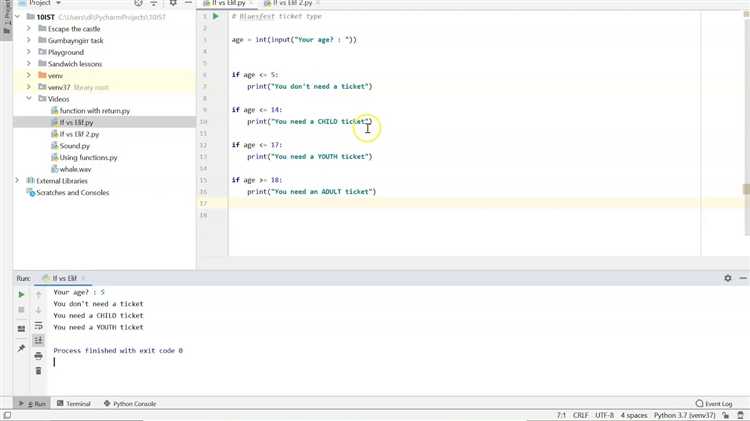Change CRLF line separator in status bar
Image resolution: width=750 pixels, height=421 pixels.
tap(581, 415)
